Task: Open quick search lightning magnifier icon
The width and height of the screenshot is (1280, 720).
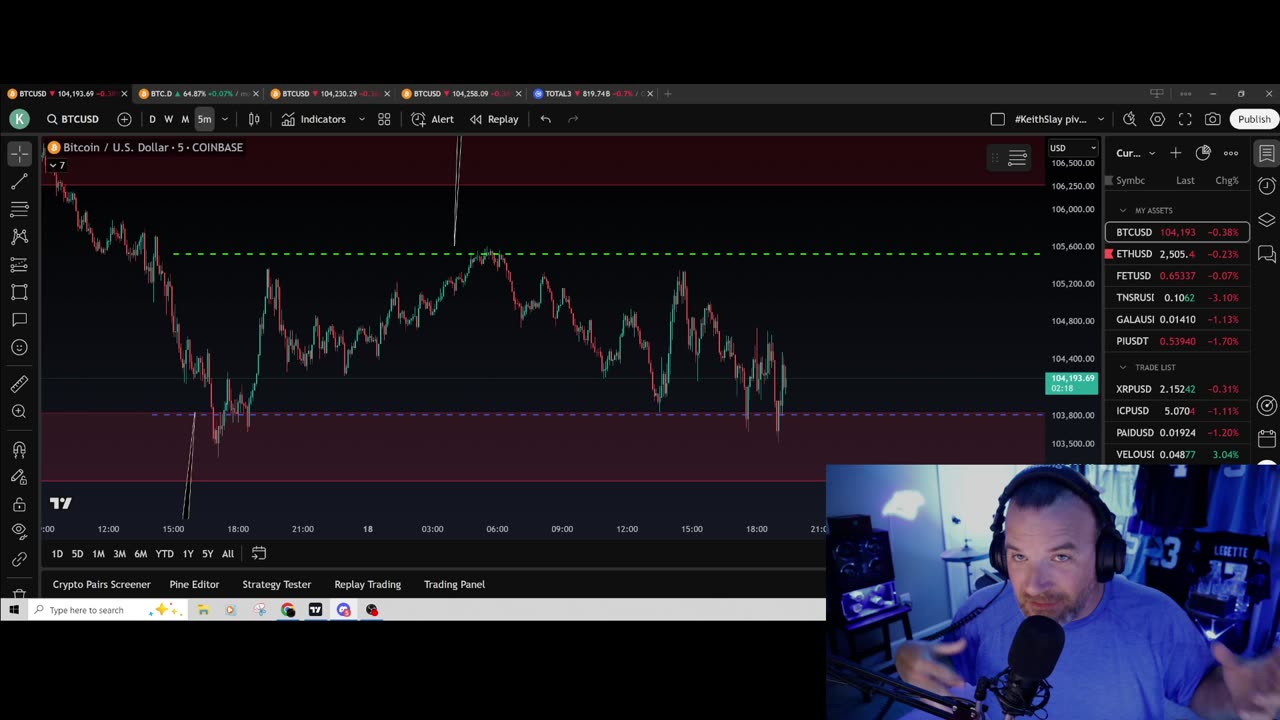Action: 1129,119
